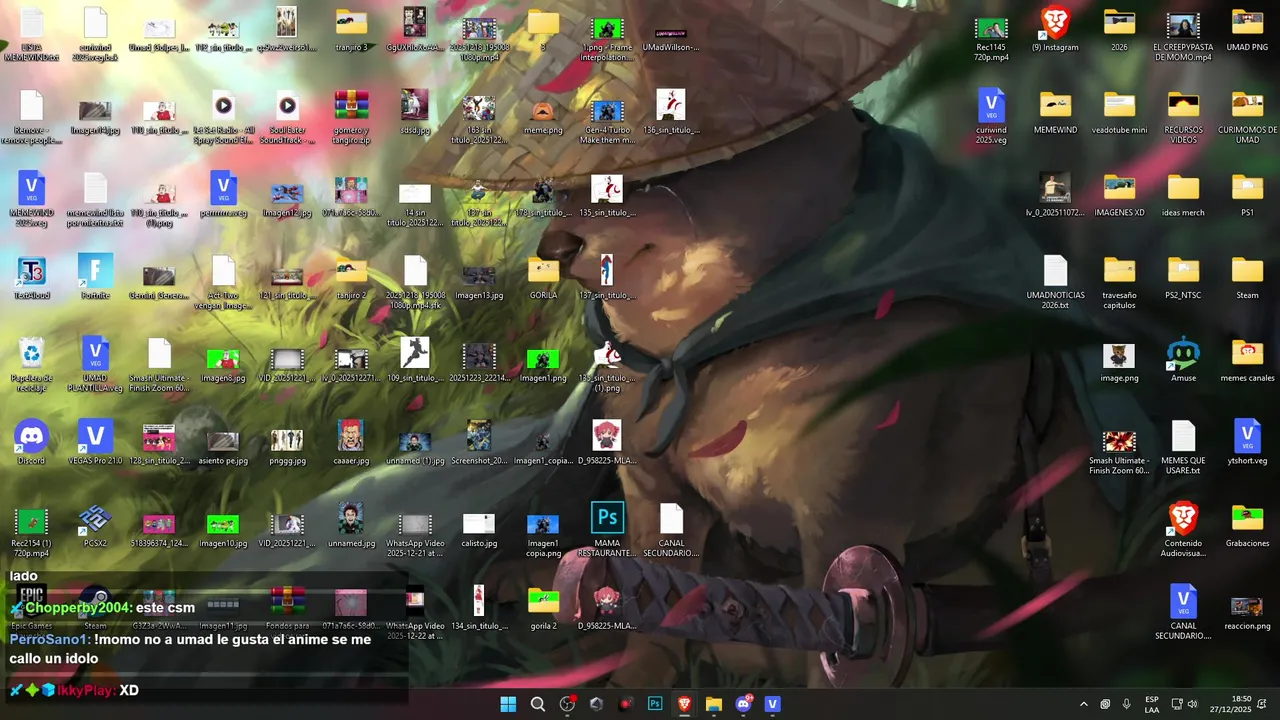This screenshot has height=720, width=1280.
Task: Select the ytshort.veg project file
Action: [x=1247, y=444]
